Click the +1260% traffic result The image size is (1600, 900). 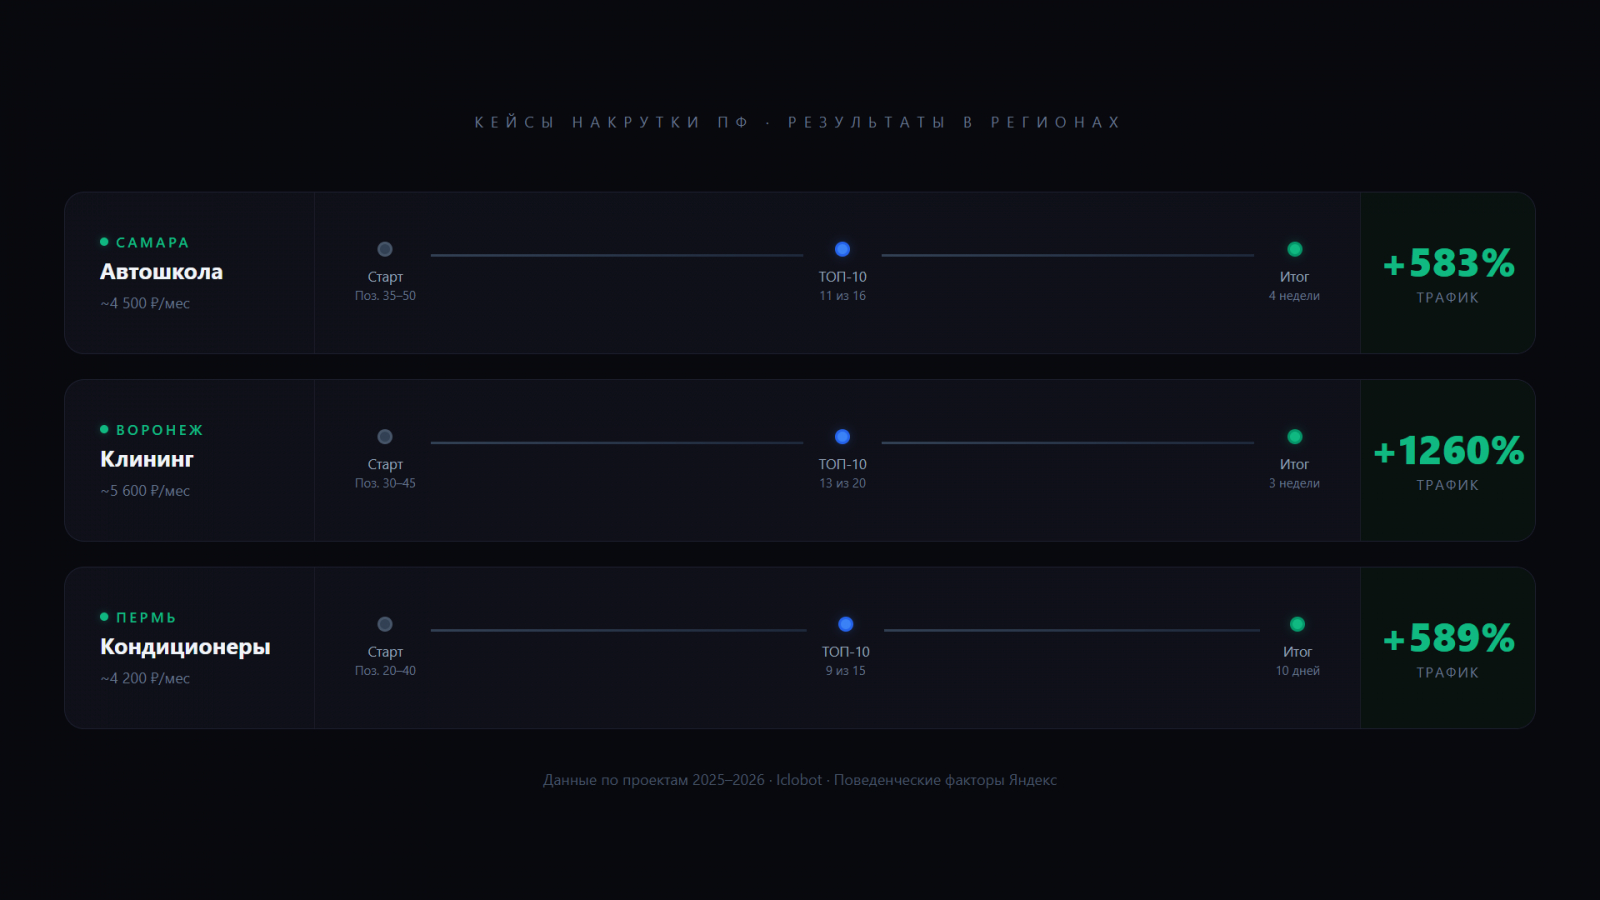click(1448, 451)
